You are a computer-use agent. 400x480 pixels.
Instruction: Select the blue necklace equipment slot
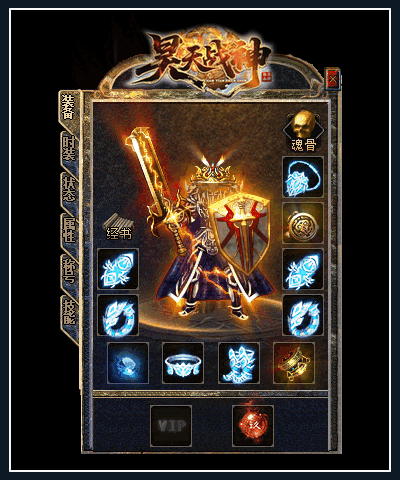click(x=303, y=177)
